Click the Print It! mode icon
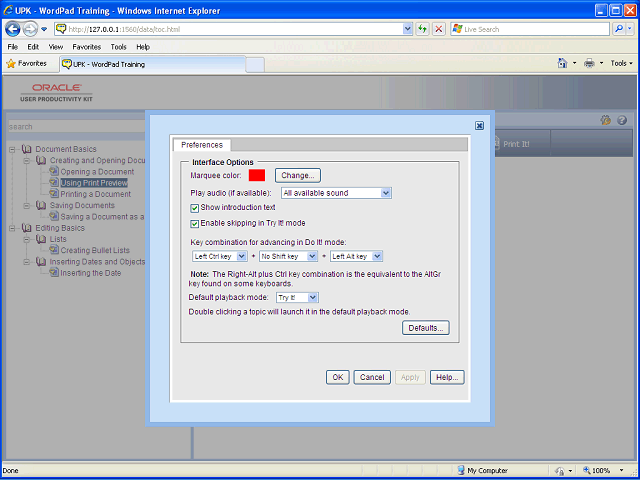 [496, 143]
